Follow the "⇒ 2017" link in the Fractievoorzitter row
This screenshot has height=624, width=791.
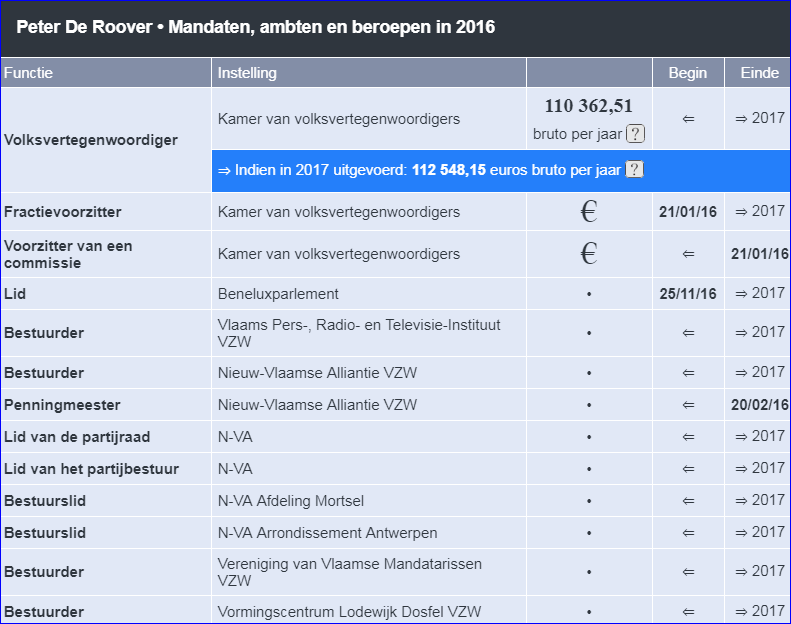760,211
